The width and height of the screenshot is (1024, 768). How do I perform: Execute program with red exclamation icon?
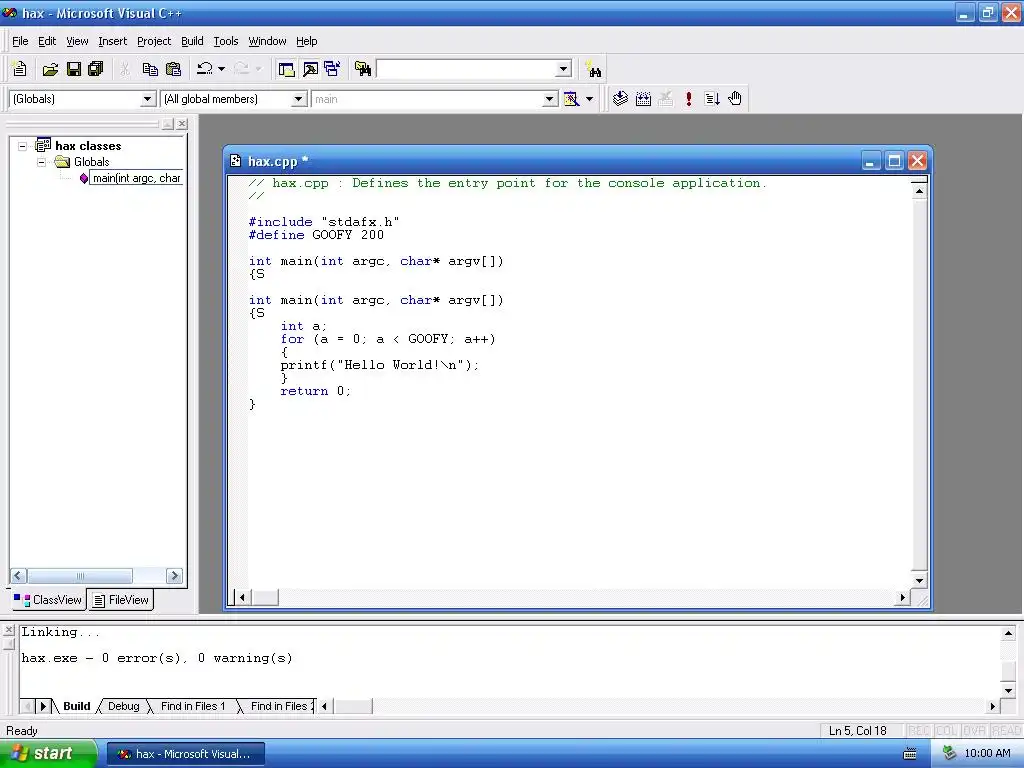[x=688, y=99]
